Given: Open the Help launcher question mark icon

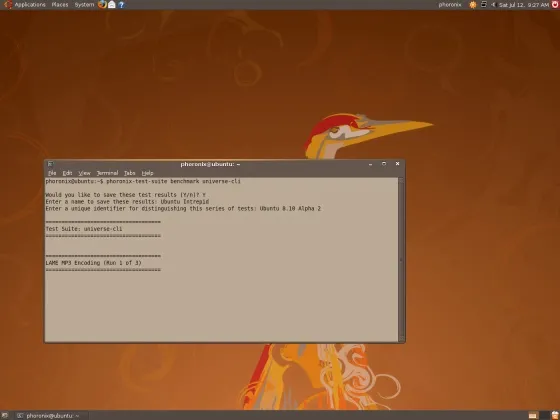Looking at the screenshot, I should tap(121, 5).
